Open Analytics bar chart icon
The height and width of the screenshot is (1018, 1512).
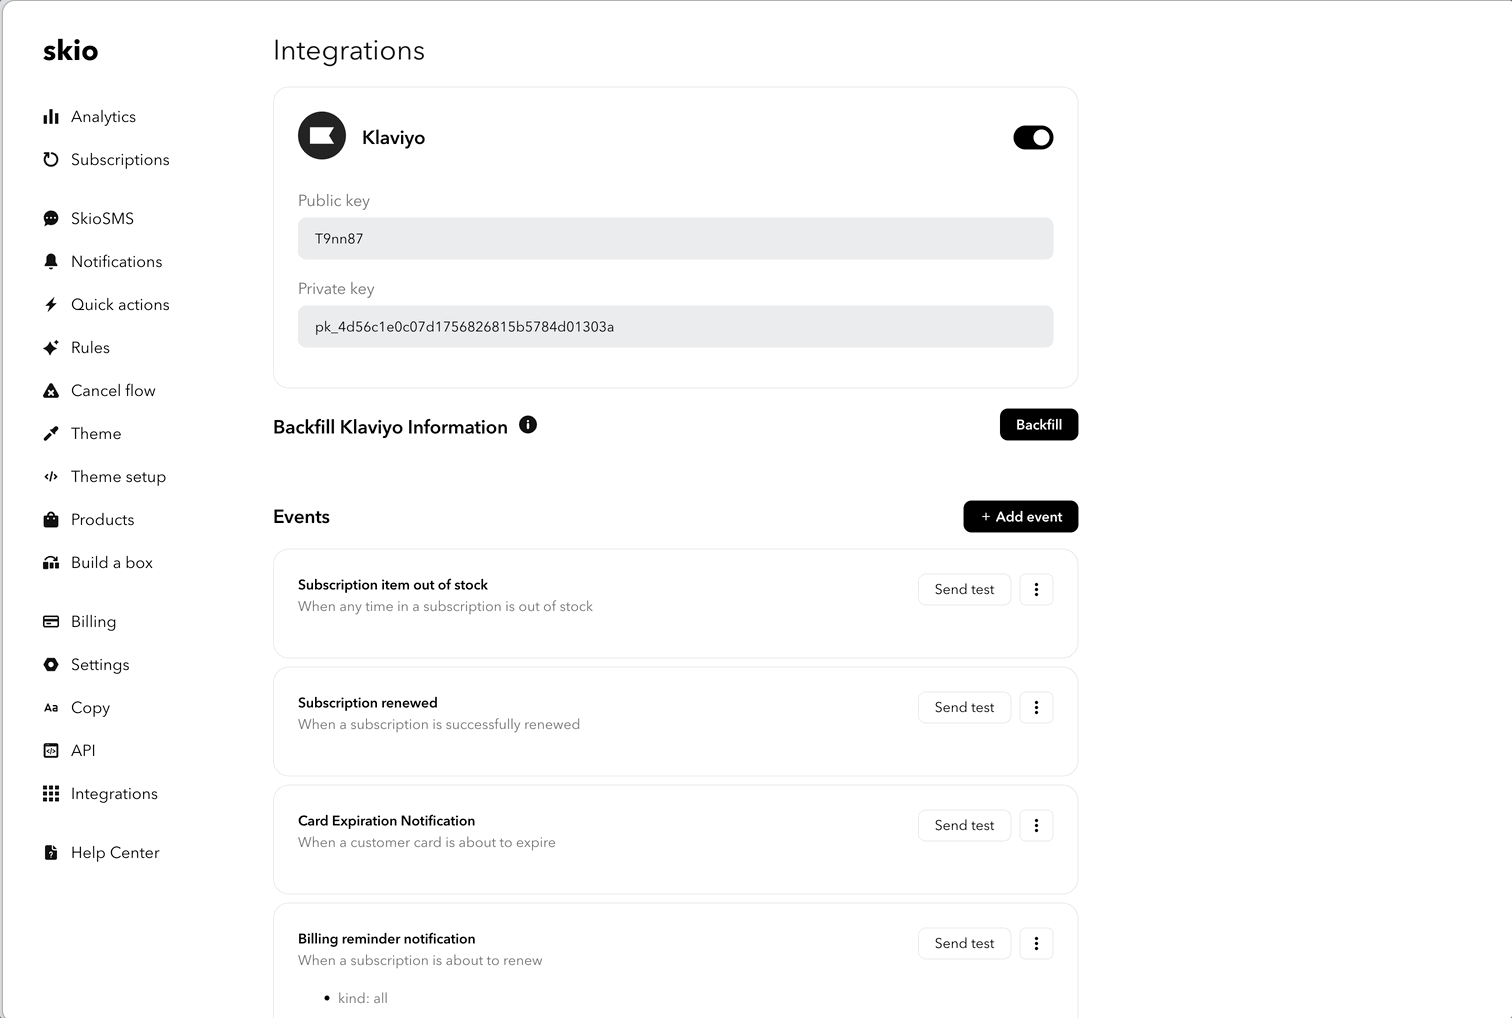point(51,117)
